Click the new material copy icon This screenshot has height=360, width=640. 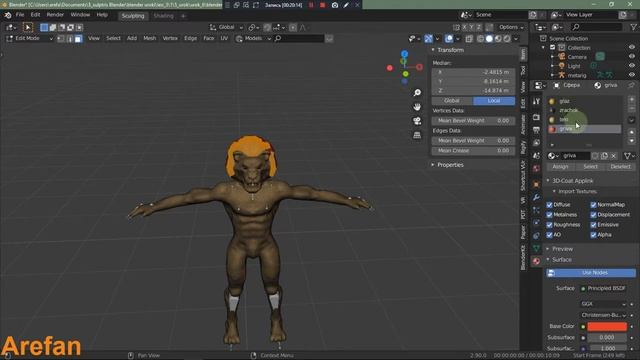(604, 156)
